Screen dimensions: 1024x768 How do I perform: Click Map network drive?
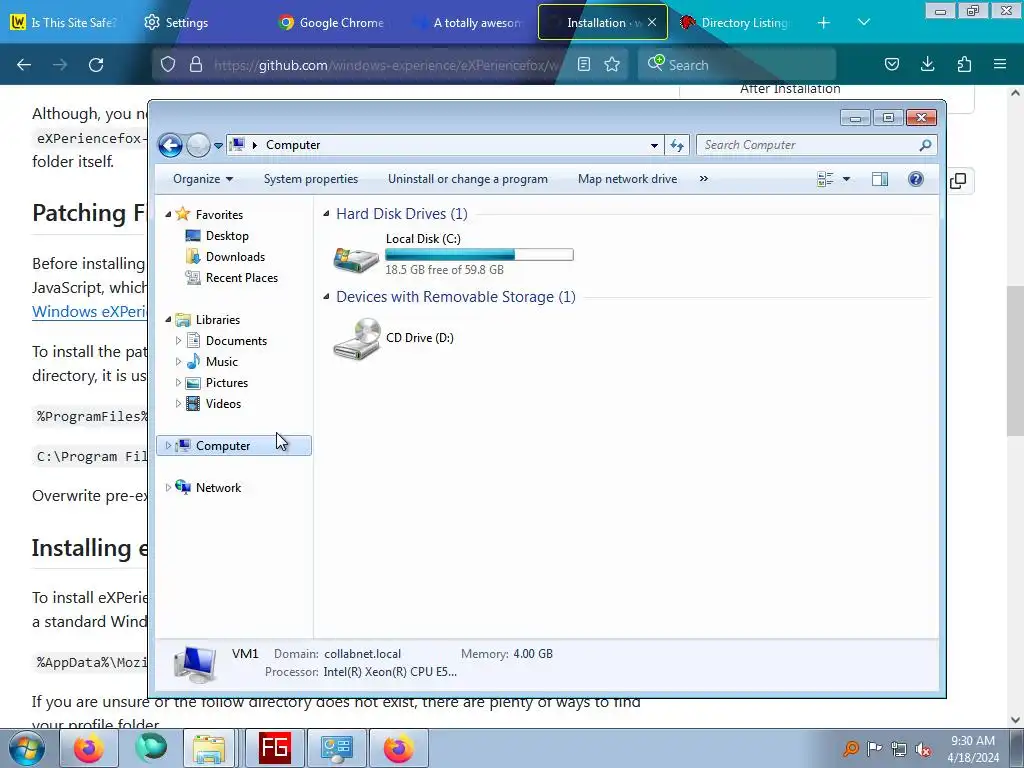(627, 179)
